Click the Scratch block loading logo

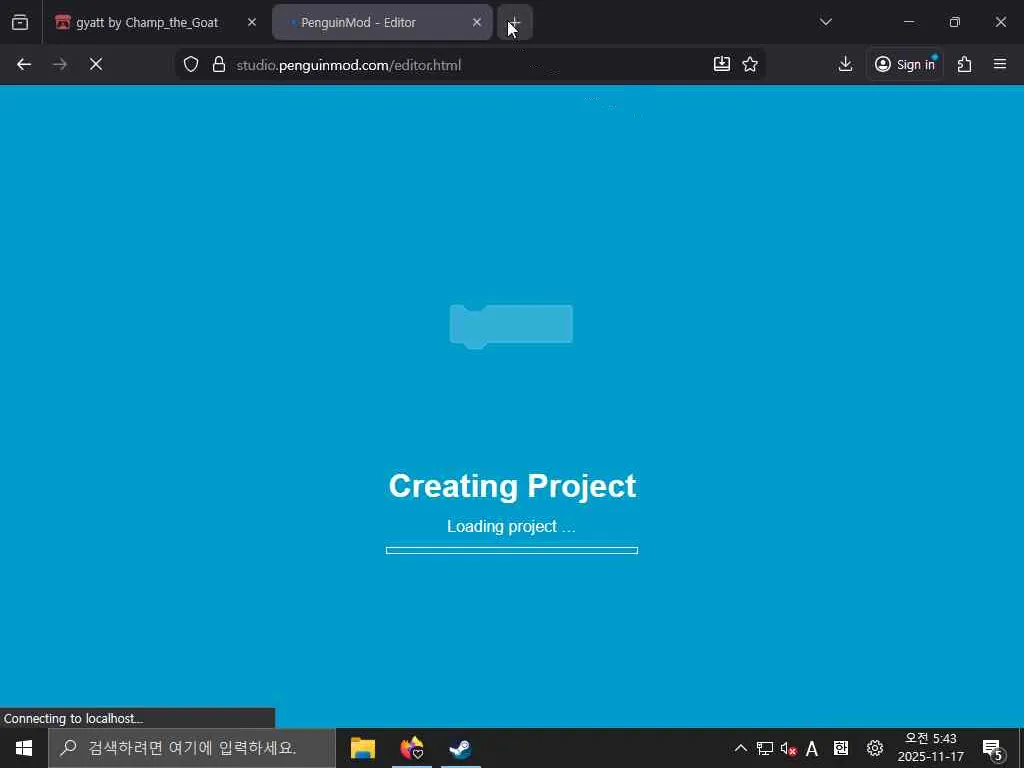point(511,326)
